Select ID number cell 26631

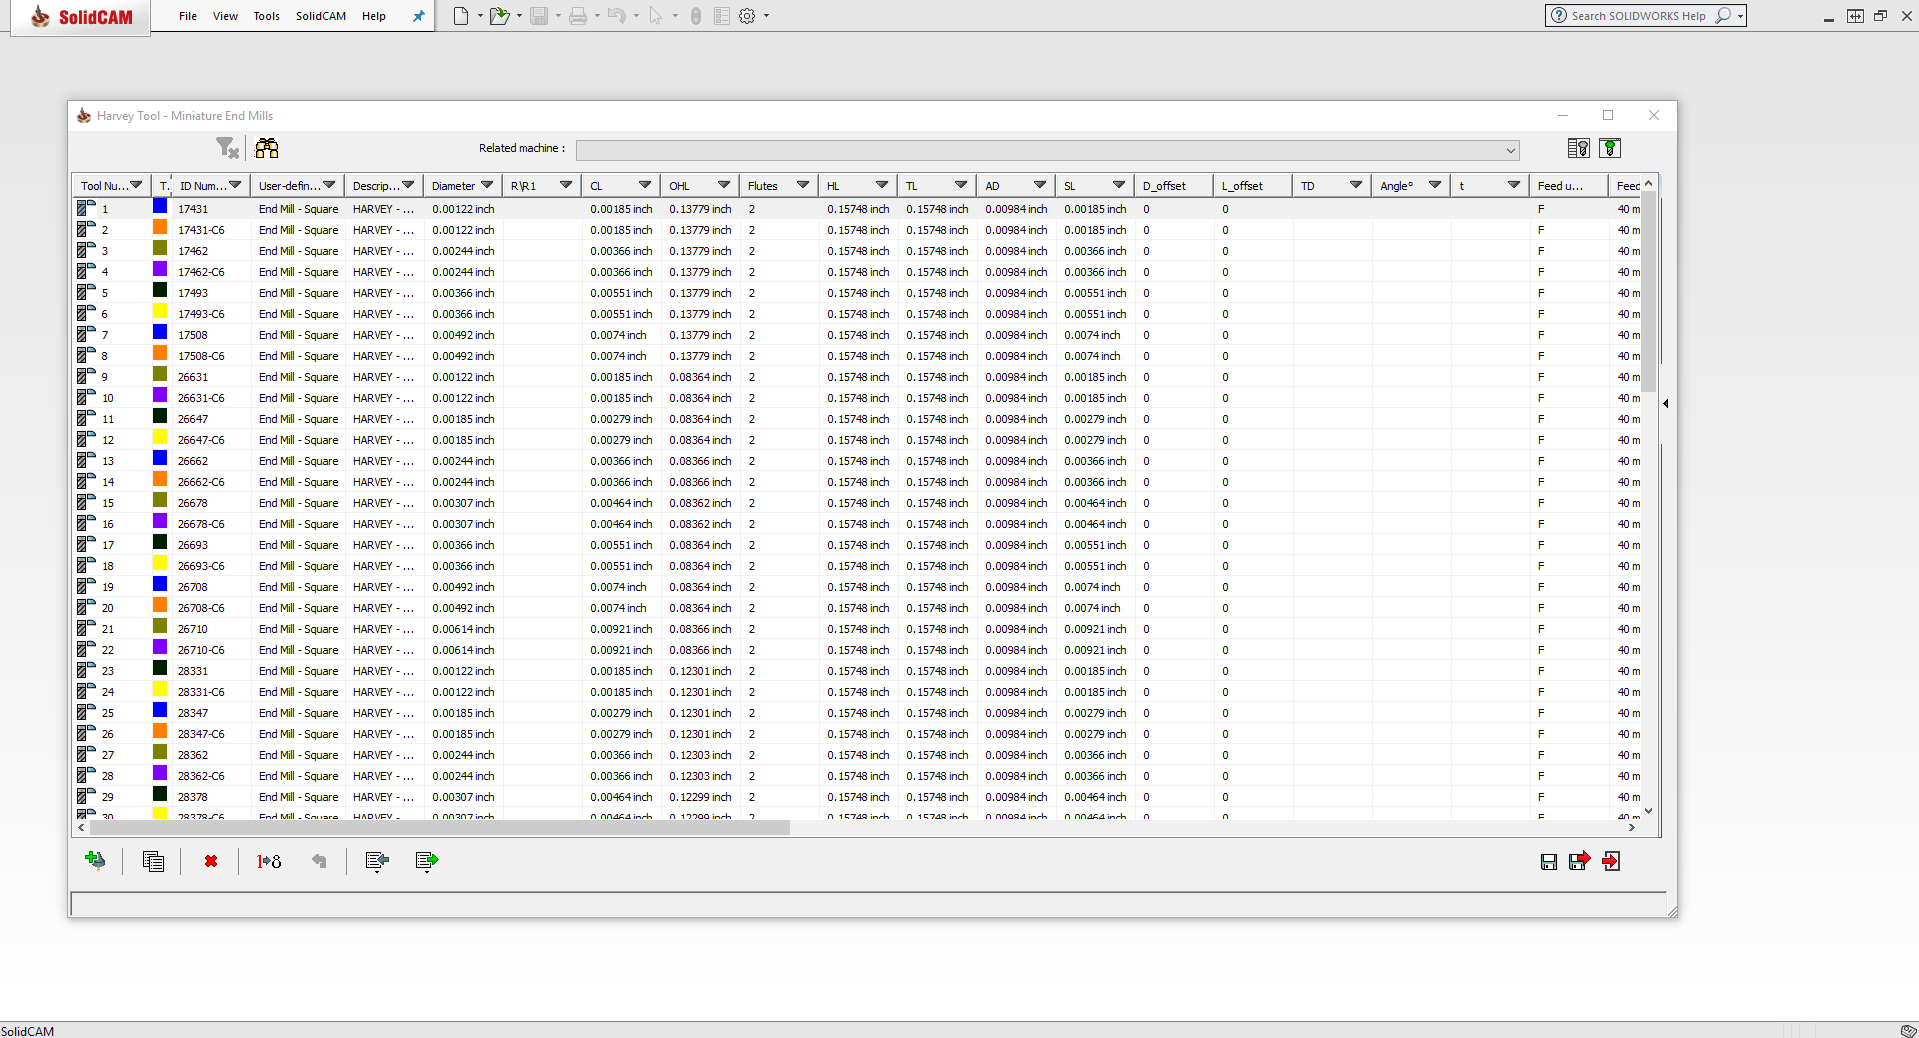pyautogui.click(x=210, y=377)
